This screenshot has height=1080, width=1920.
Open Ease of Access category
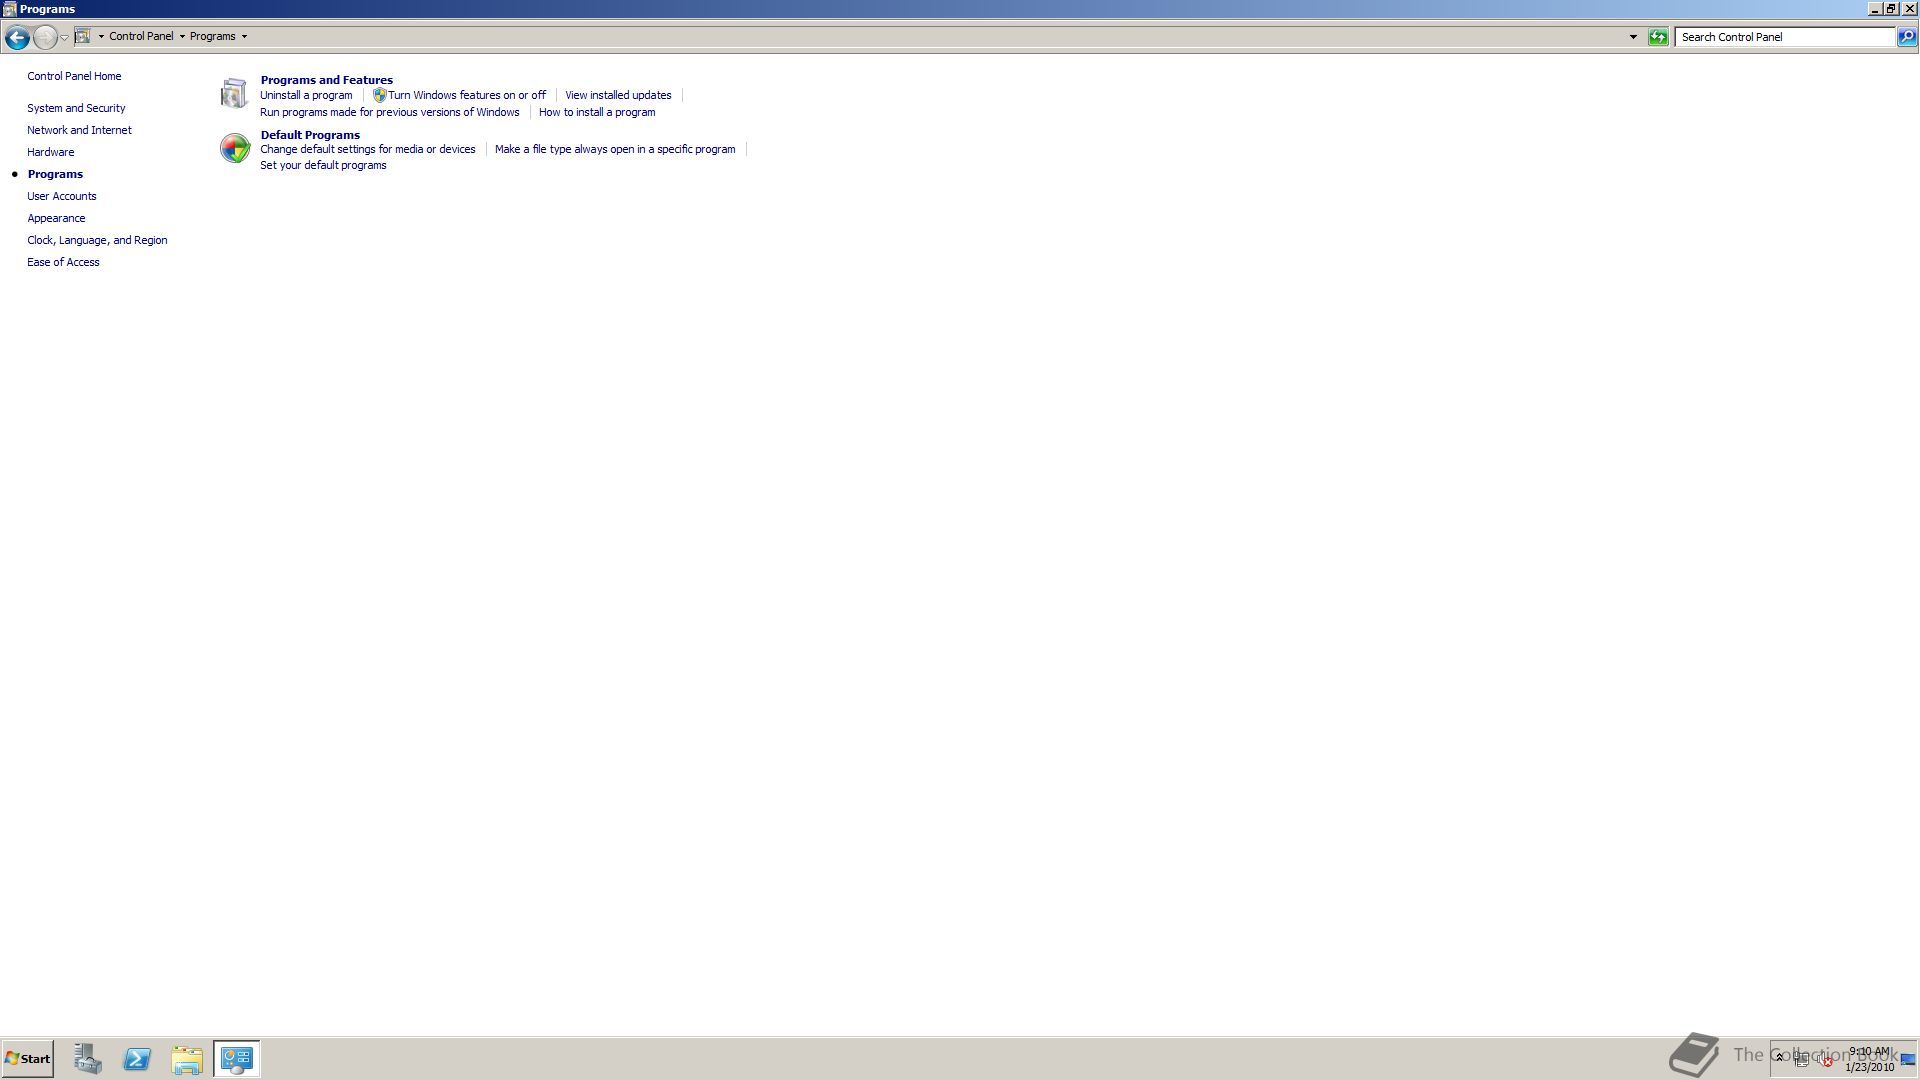(x=63, y=262)
